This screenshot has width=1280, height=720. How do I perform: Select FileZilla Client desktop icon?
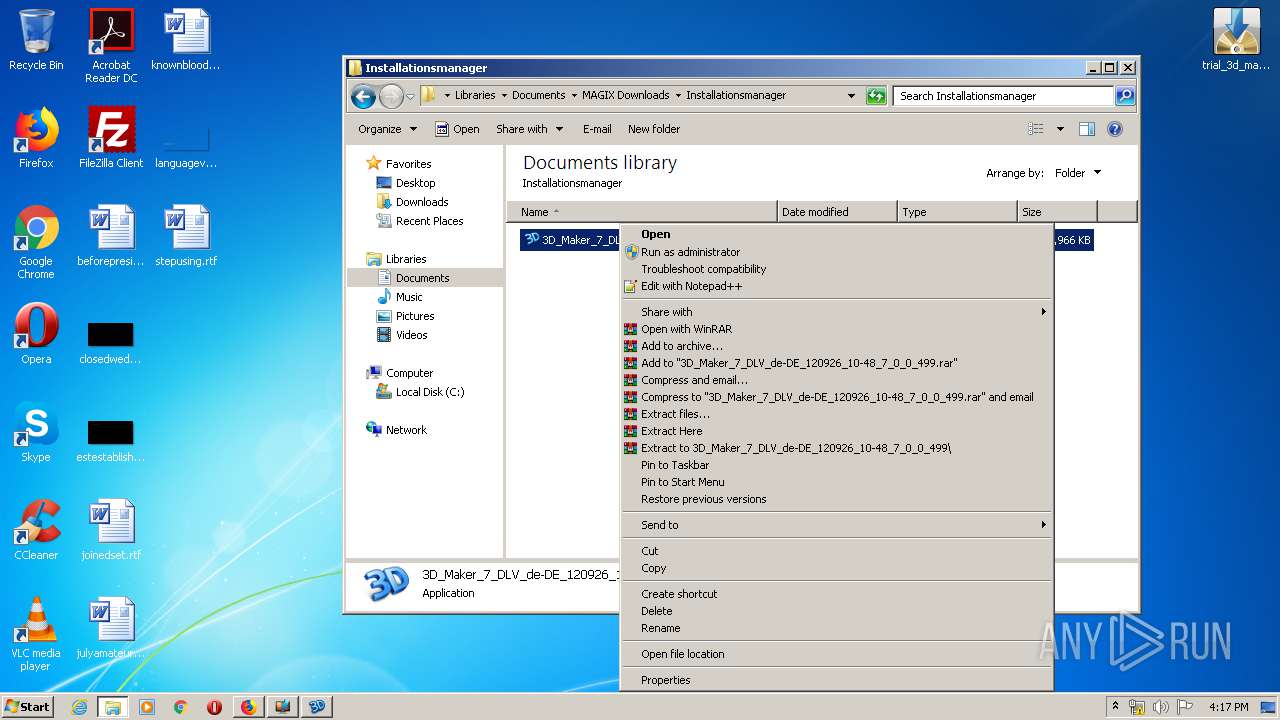click(x=111, y=138)
